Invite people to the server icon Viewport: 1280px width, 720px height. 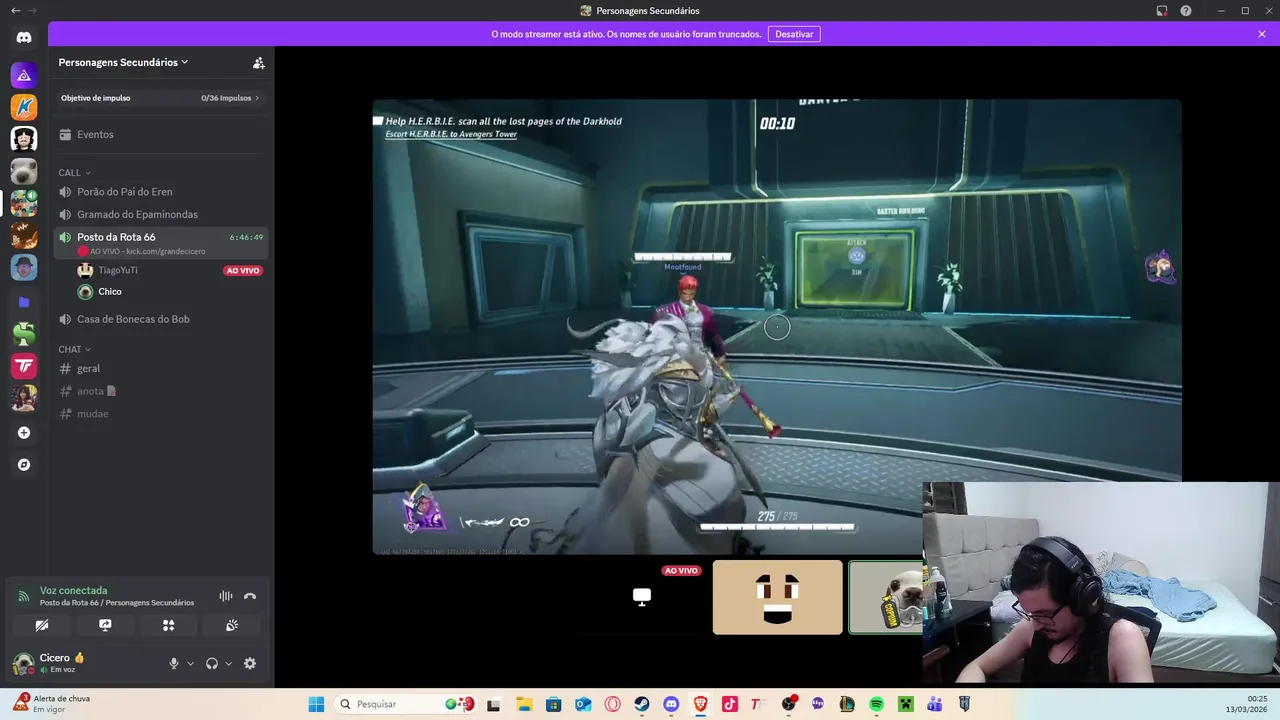(x=258, y=62)
